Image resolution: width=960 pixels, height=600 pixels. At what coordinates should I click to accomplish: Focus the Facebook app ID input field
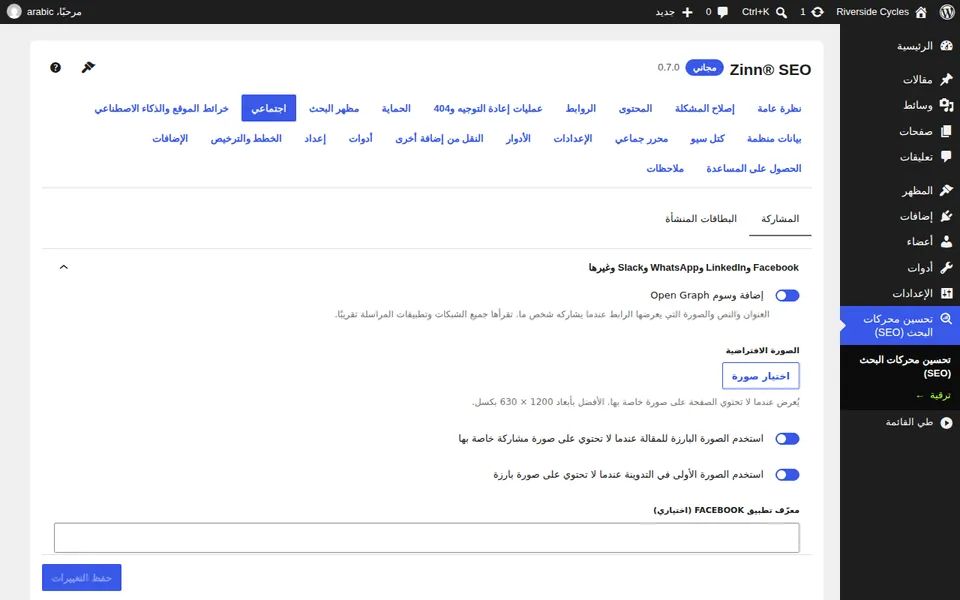coord(427,538)
